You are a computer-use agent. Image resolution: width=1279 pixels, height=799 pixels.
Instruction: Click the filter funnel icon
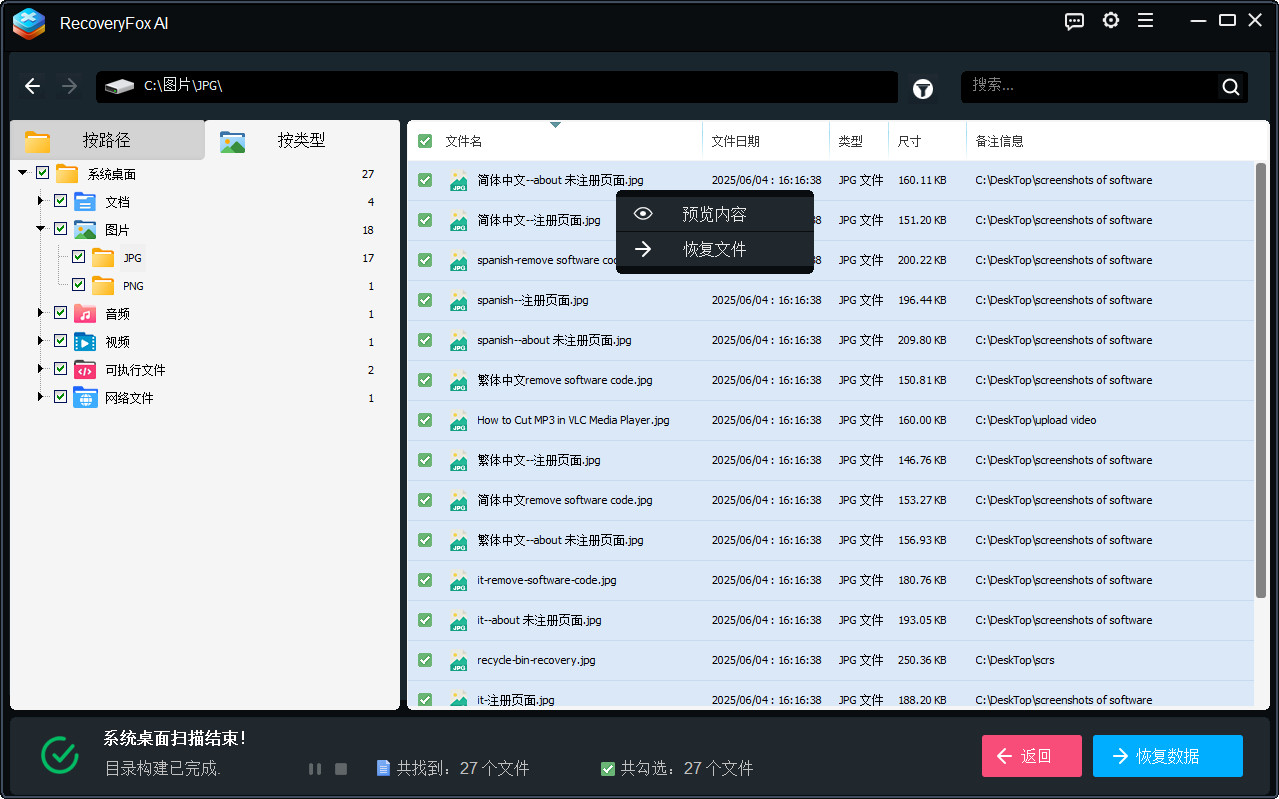[922, 89]
